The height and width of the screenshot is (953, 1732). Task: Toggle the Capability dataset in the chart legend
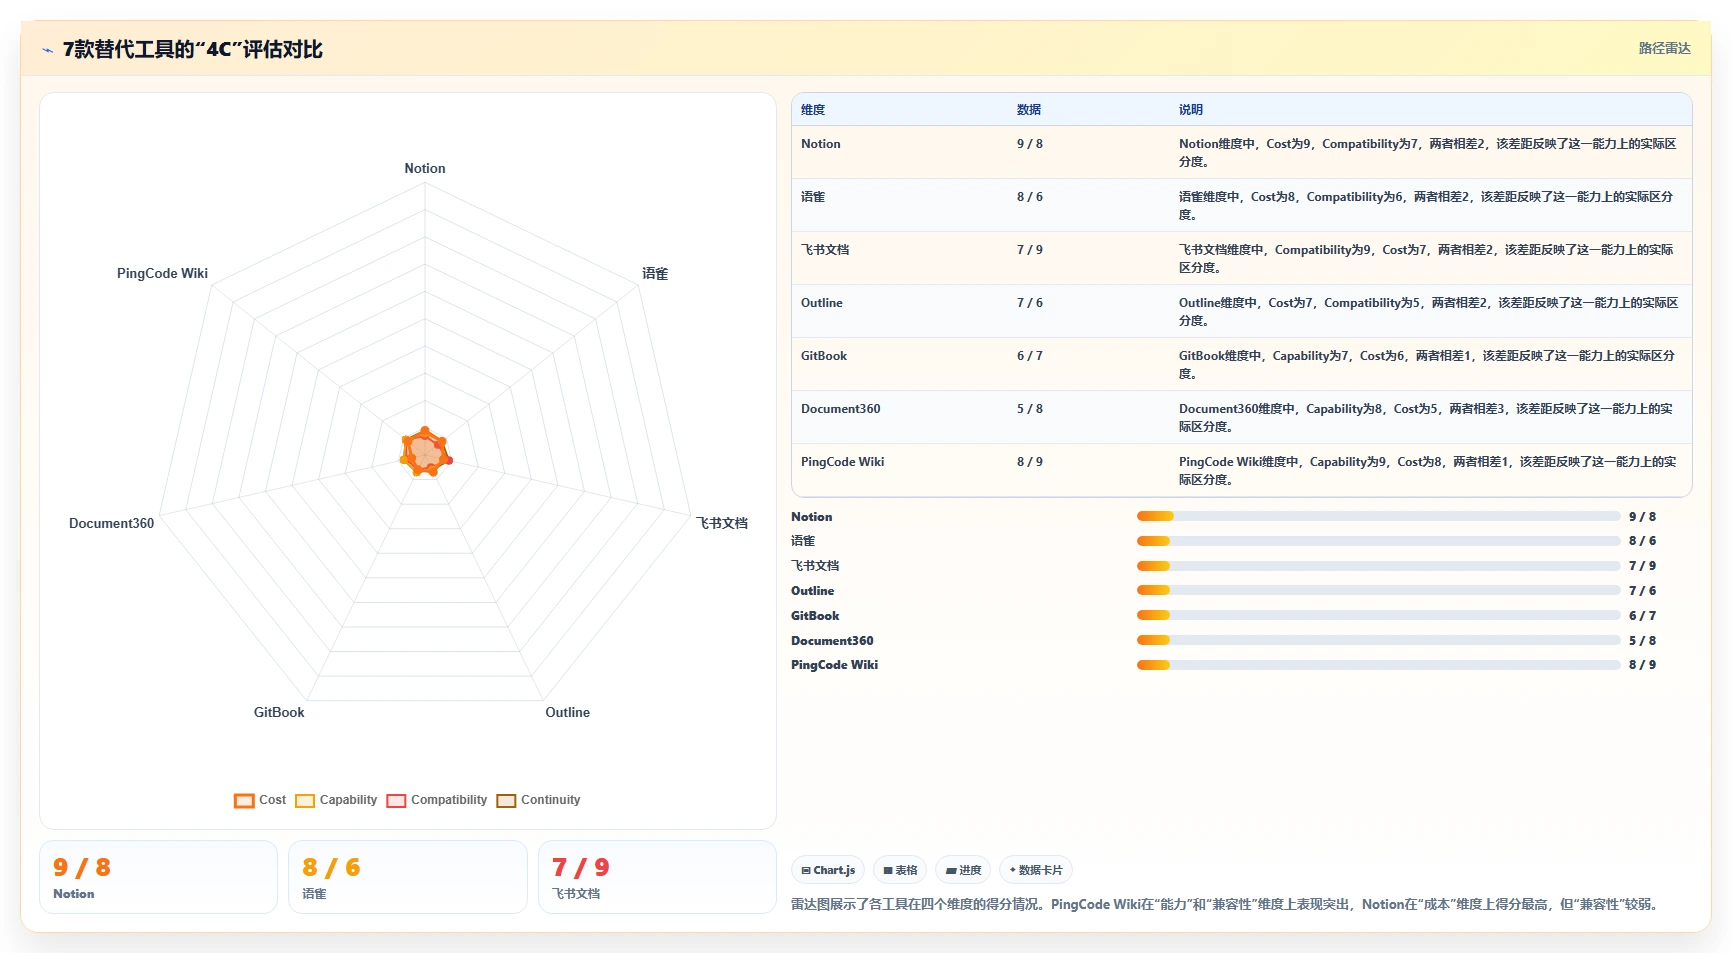pyautogui.click(x=336, y=800)
